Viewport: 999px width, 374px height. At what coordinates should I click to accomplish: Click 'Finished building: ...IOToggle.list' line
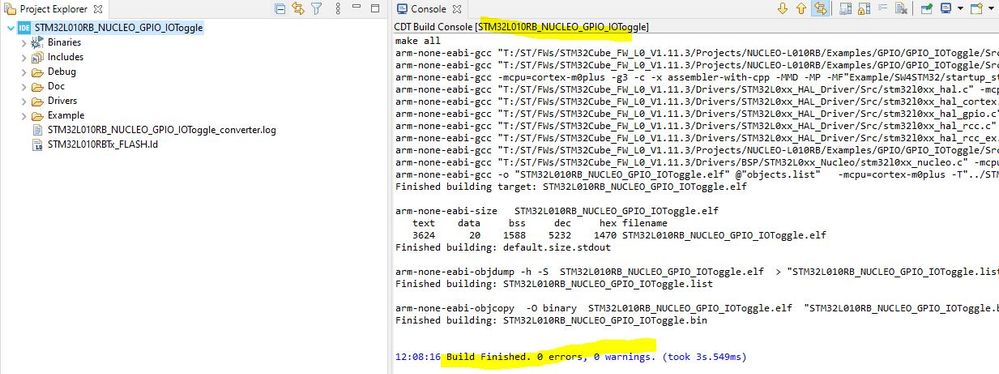[x=554, y=284]
